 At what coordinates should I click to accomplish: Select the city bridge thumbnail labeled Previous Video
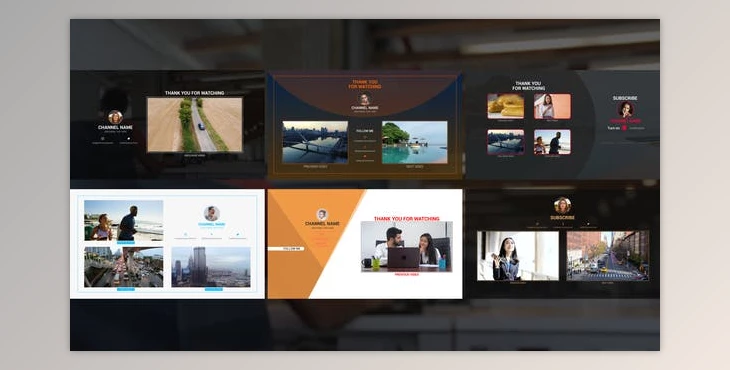315,142
